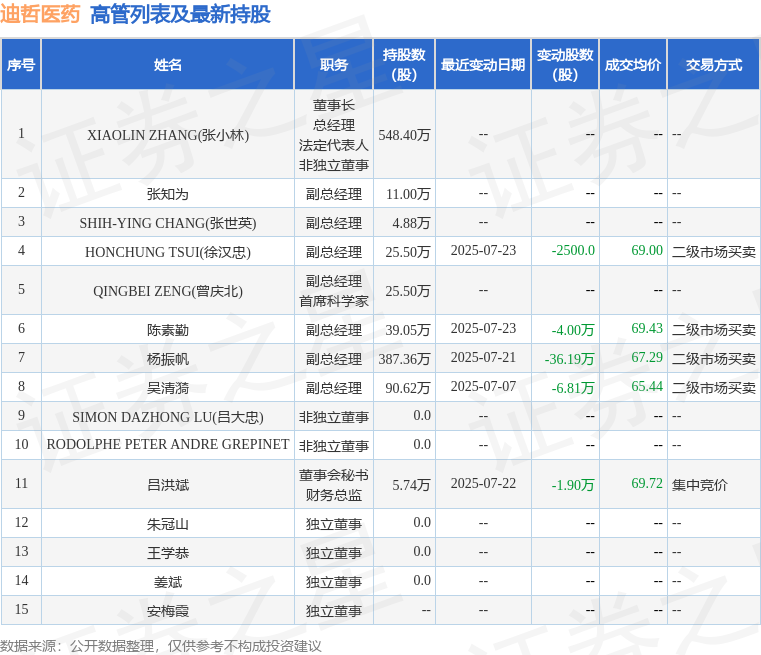The width and height of the screenshot is (761, 655).
Task: Click the 高管列表及最新持股 heading
Action: click(180, 14)
